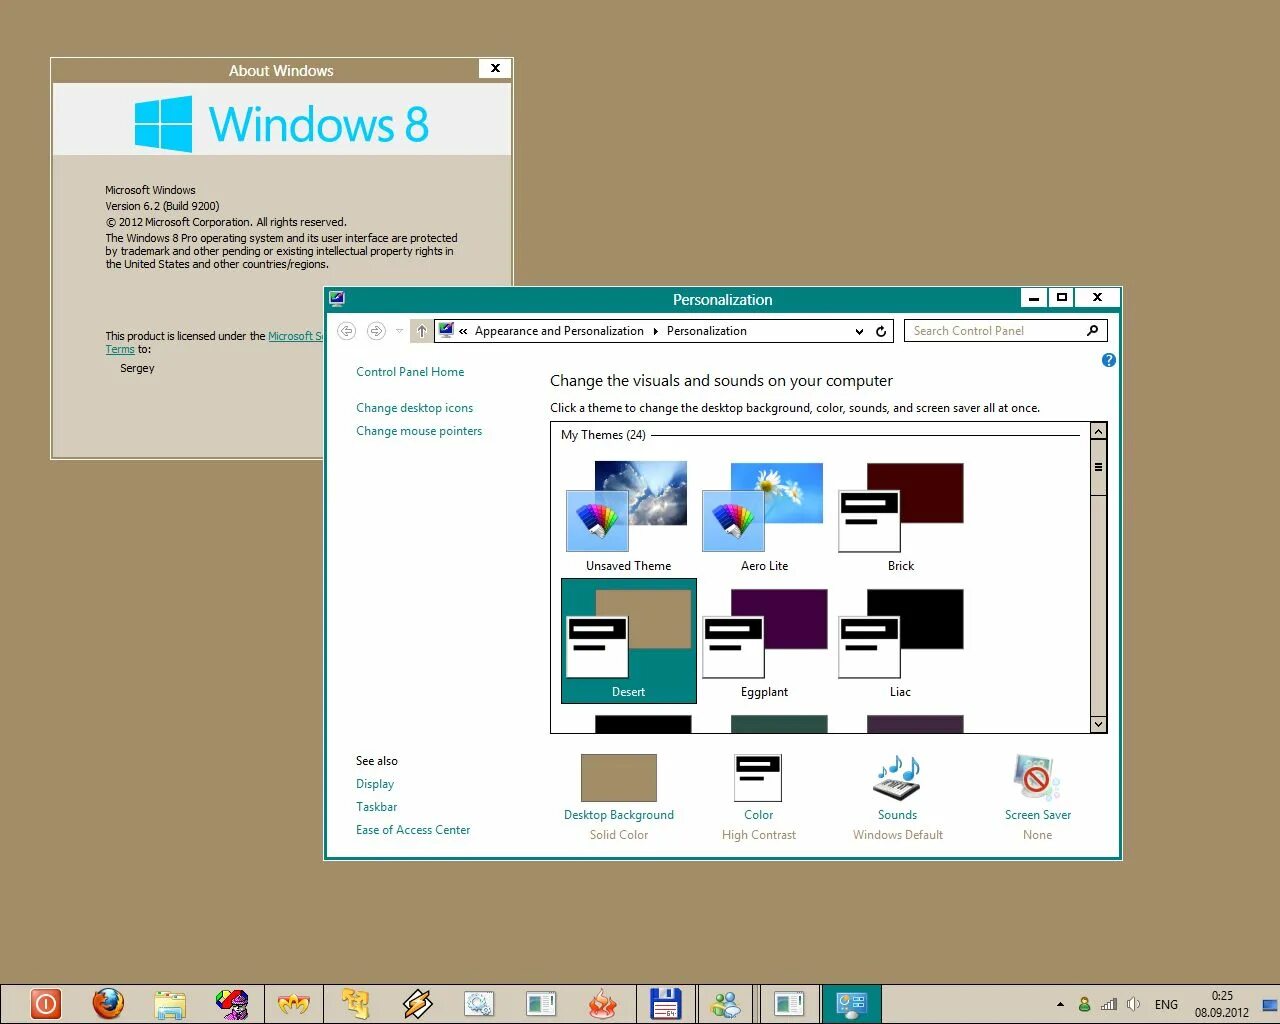Open Personalization help question mark
1280x1024 pixels.
click(x=1108, y=360)
